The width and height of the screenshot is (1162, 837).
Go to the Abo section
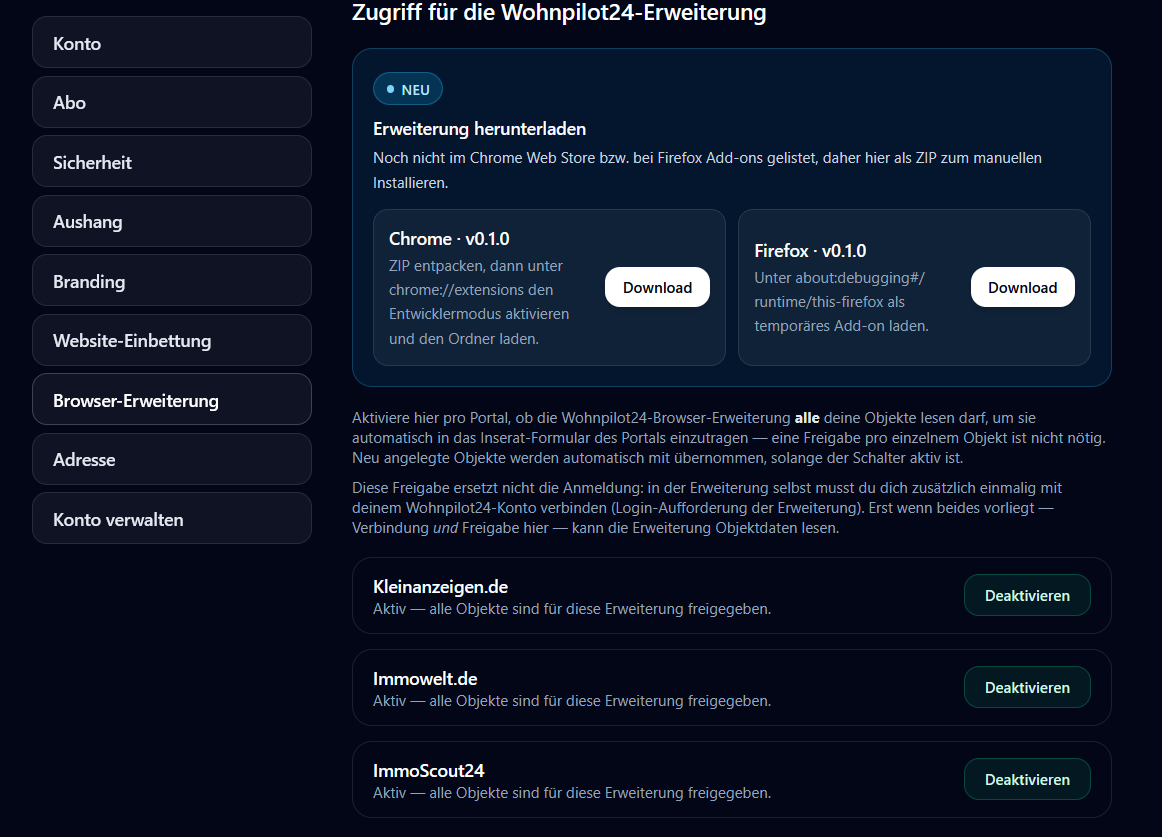(171, 102)
